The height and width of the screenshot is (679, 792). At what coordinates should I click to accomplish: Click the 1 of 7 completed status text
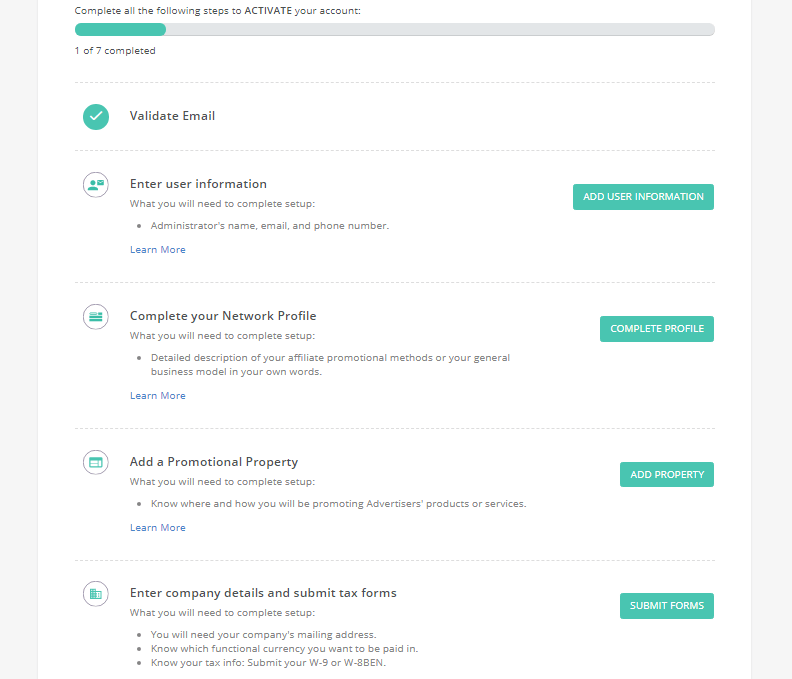tap(115, 51)
